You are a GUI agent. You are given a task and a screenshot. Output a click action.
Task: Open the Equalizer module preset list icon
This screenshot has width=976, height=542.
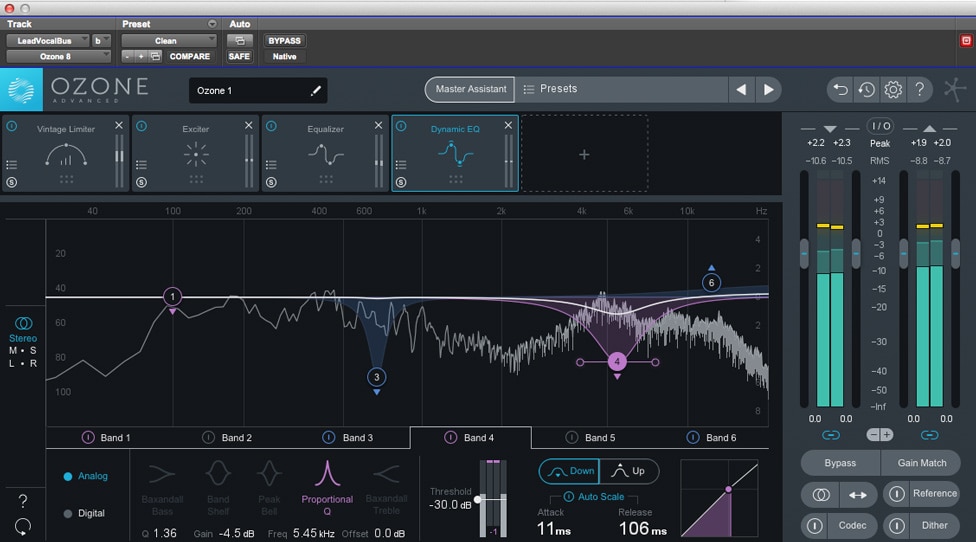point(271,165)
